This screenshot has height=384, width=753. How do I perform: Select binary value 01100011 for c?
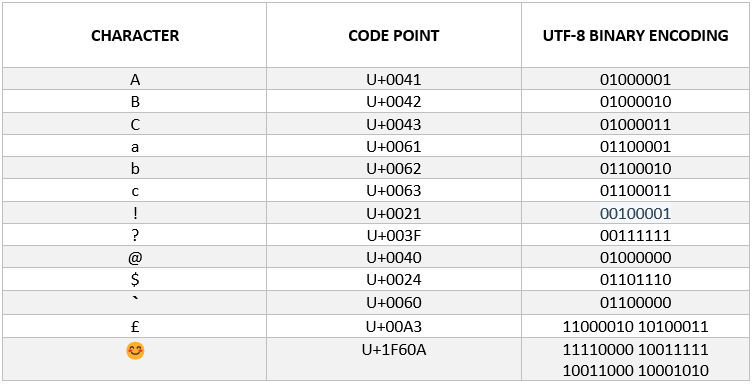coord(635,191)
